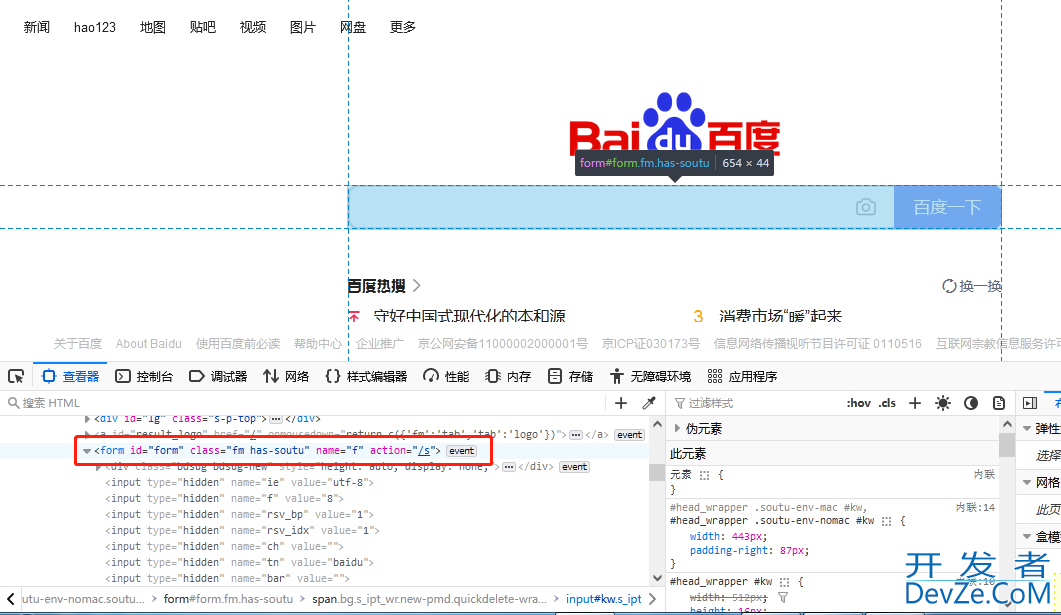Toggle :hov pseudo-class panel

(859, 403)
